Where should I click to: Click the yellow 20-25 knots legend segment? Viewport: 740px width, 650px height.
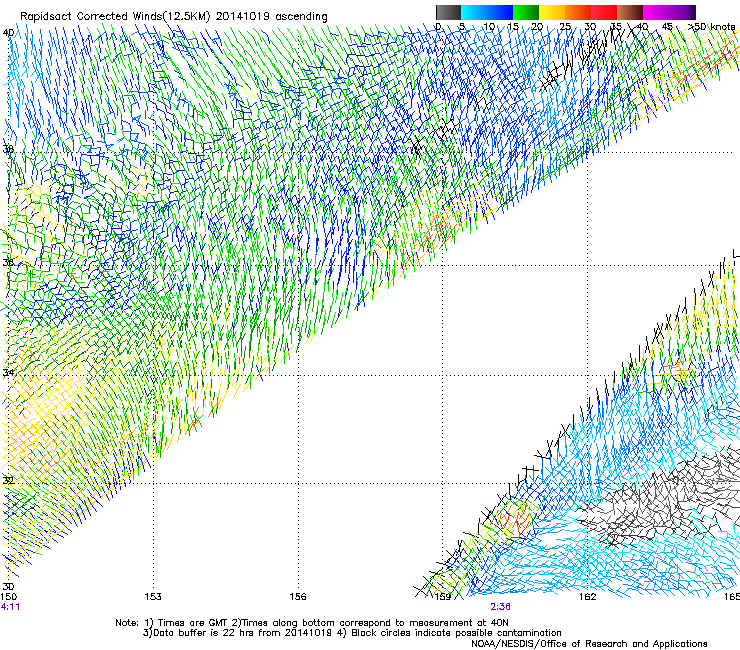pyautogui.click(x=552, y=12)
